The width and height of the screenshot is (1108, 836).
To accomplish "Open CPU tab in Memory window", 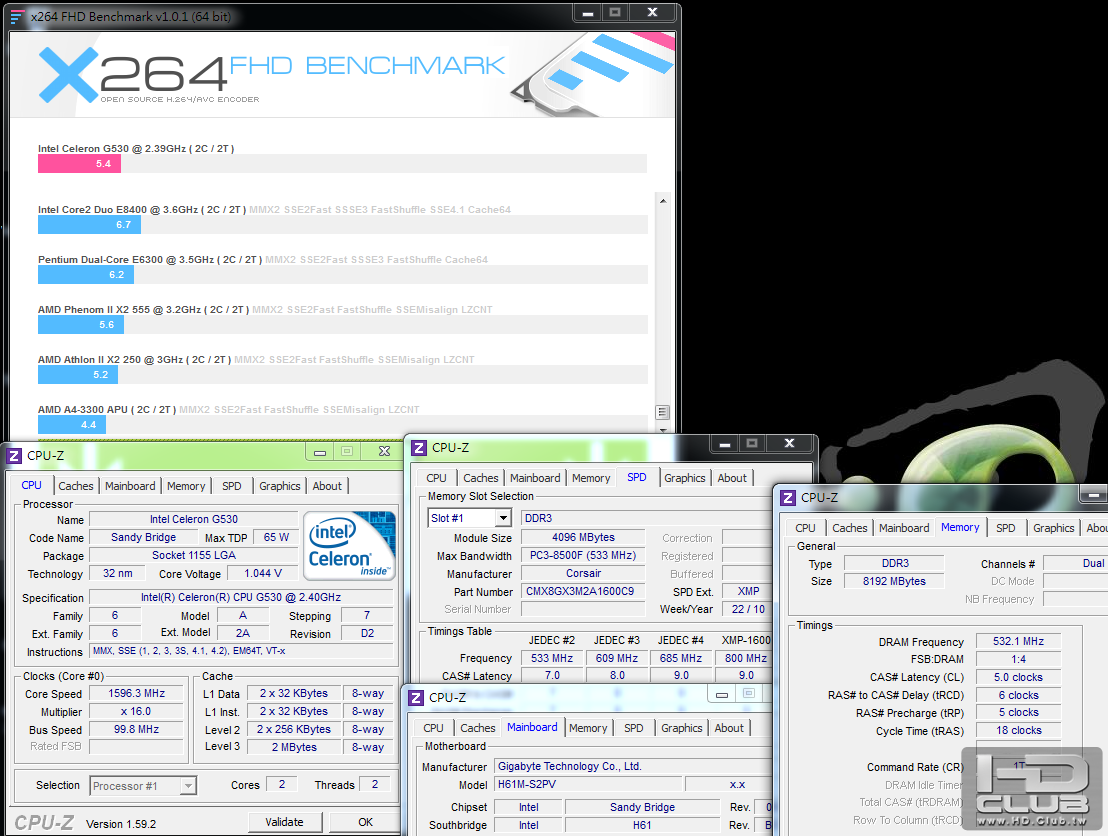I will tap(805, 529).
